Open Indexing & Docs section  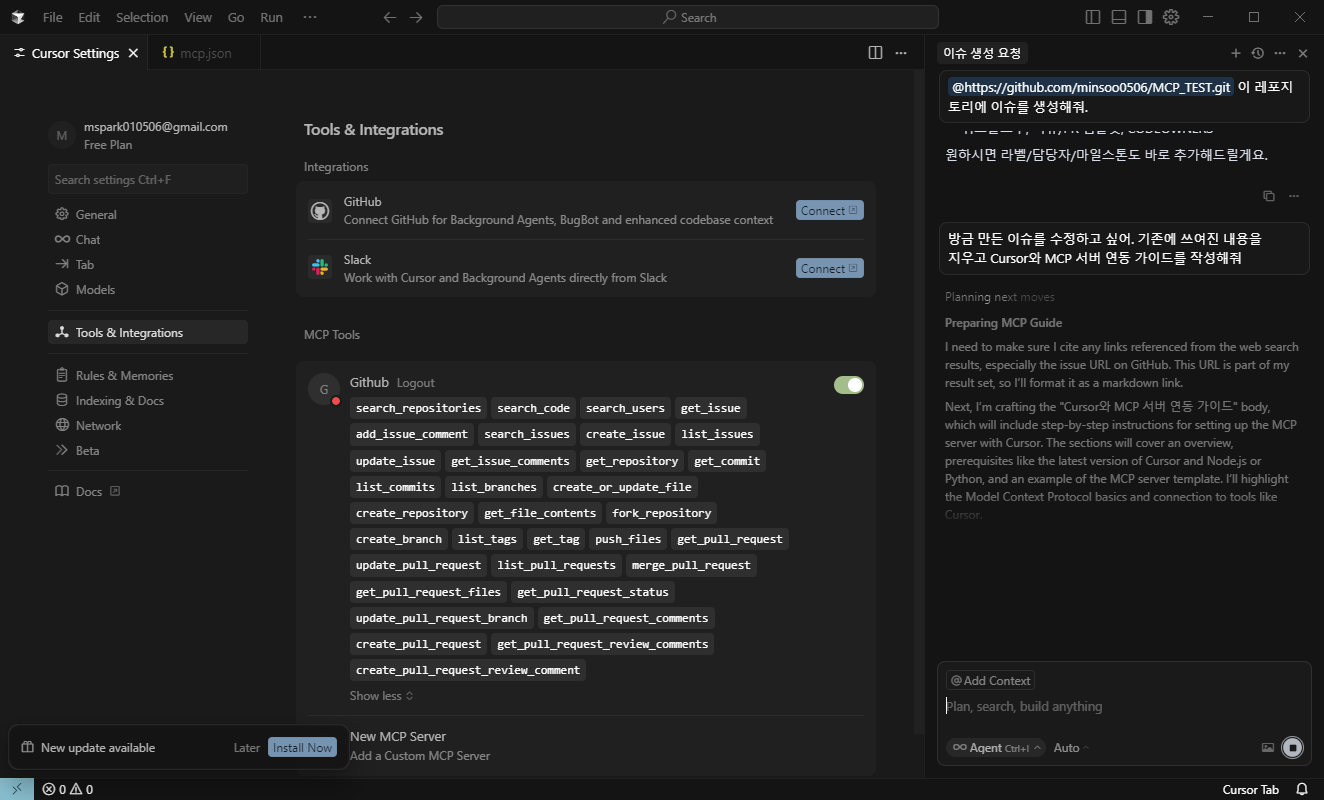pyautogui.click(x=148, y=400)
